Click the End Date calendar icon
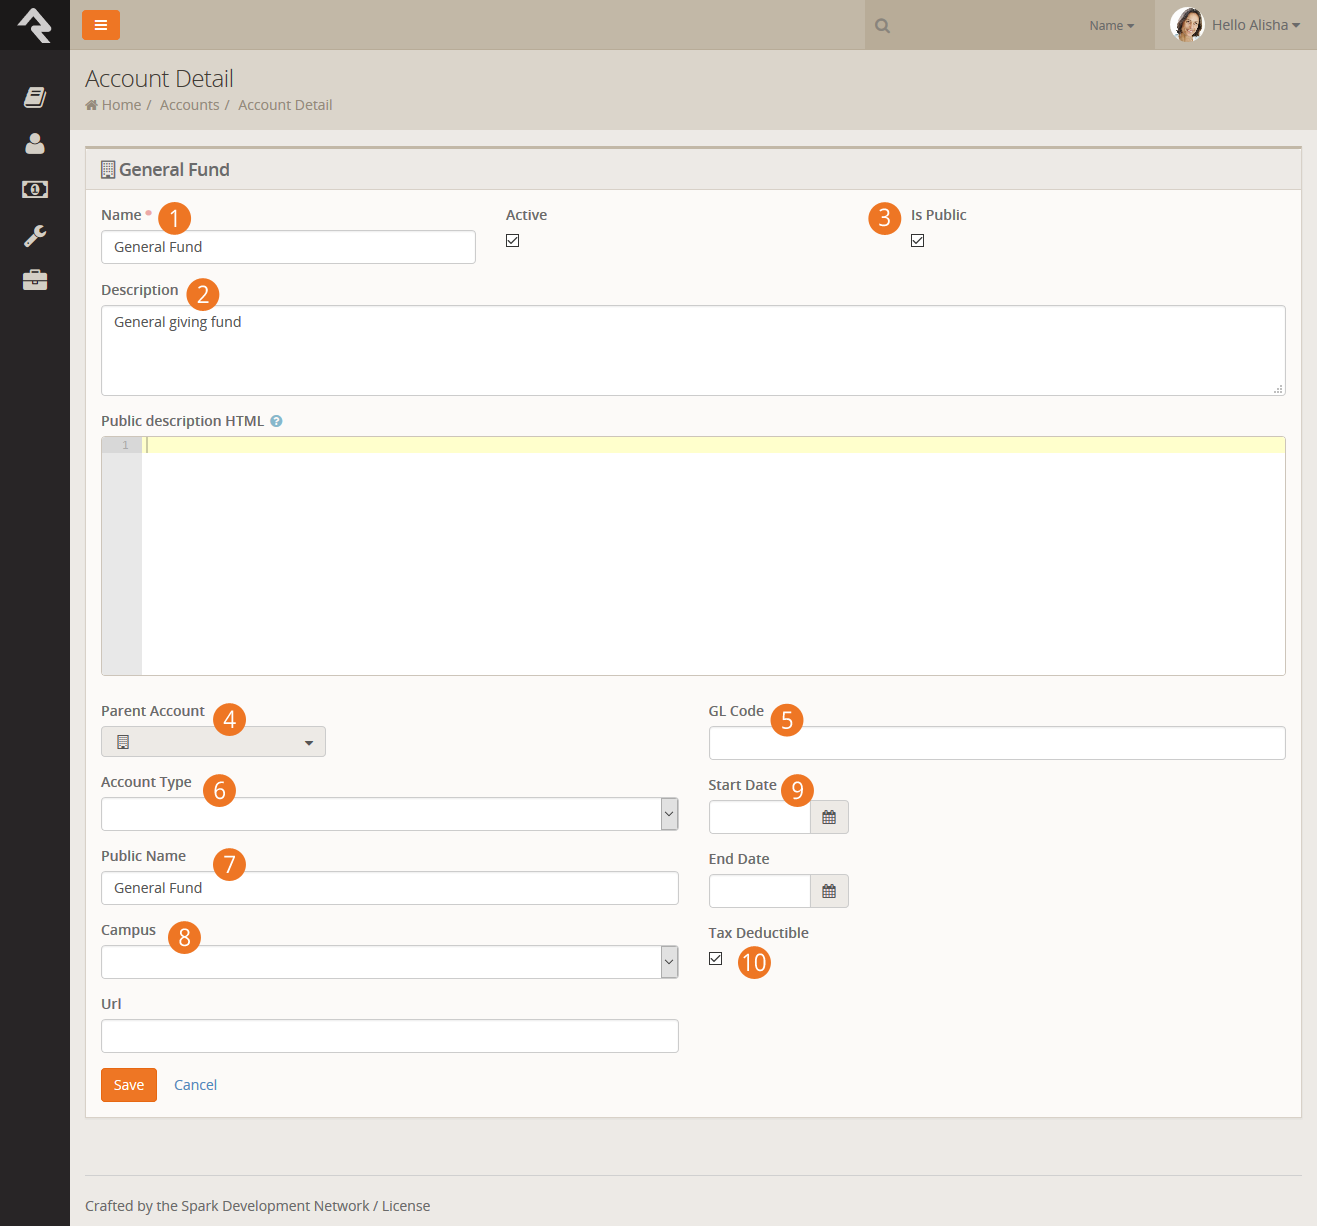Image resolution: width=1317 pixels, height=1226 pixels. pos(829,891)
